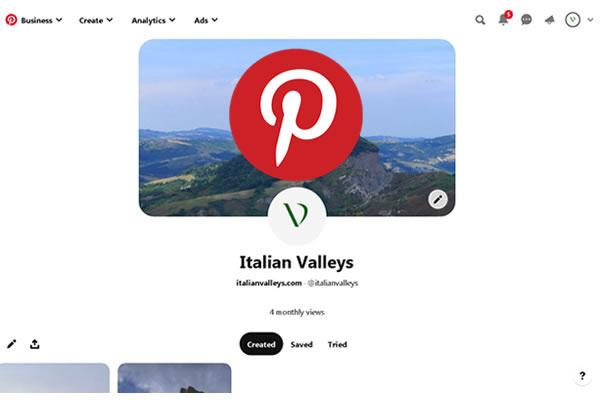This screenshot has width=600, height=400.
Task: Open the italianvalleys.com link
Action: [x=269, y=283]
